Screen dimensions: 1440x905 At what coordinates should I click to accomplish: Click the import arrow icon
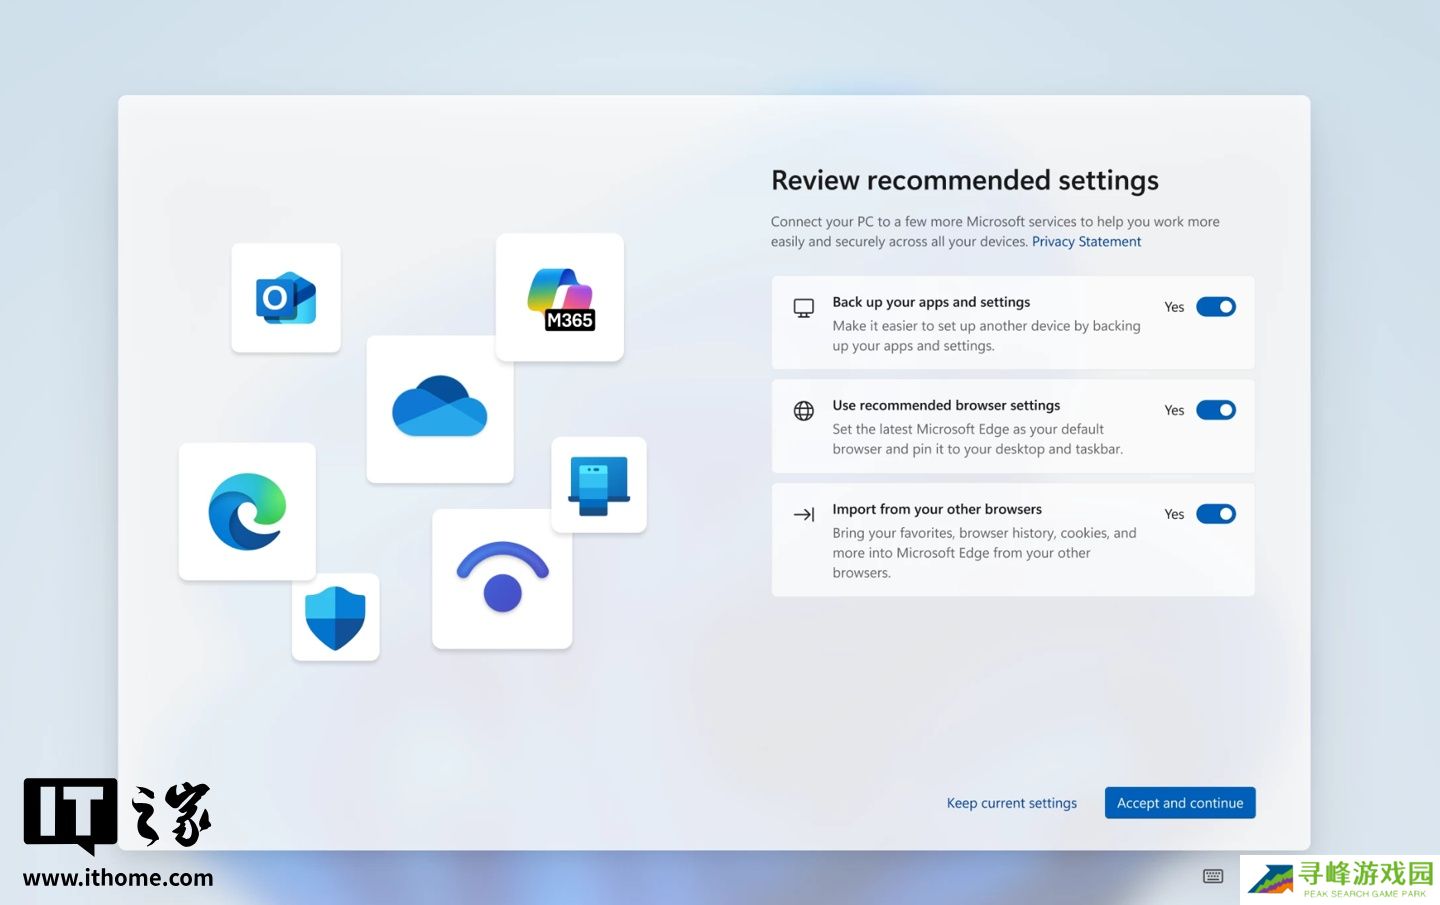(x=804, y=515)
